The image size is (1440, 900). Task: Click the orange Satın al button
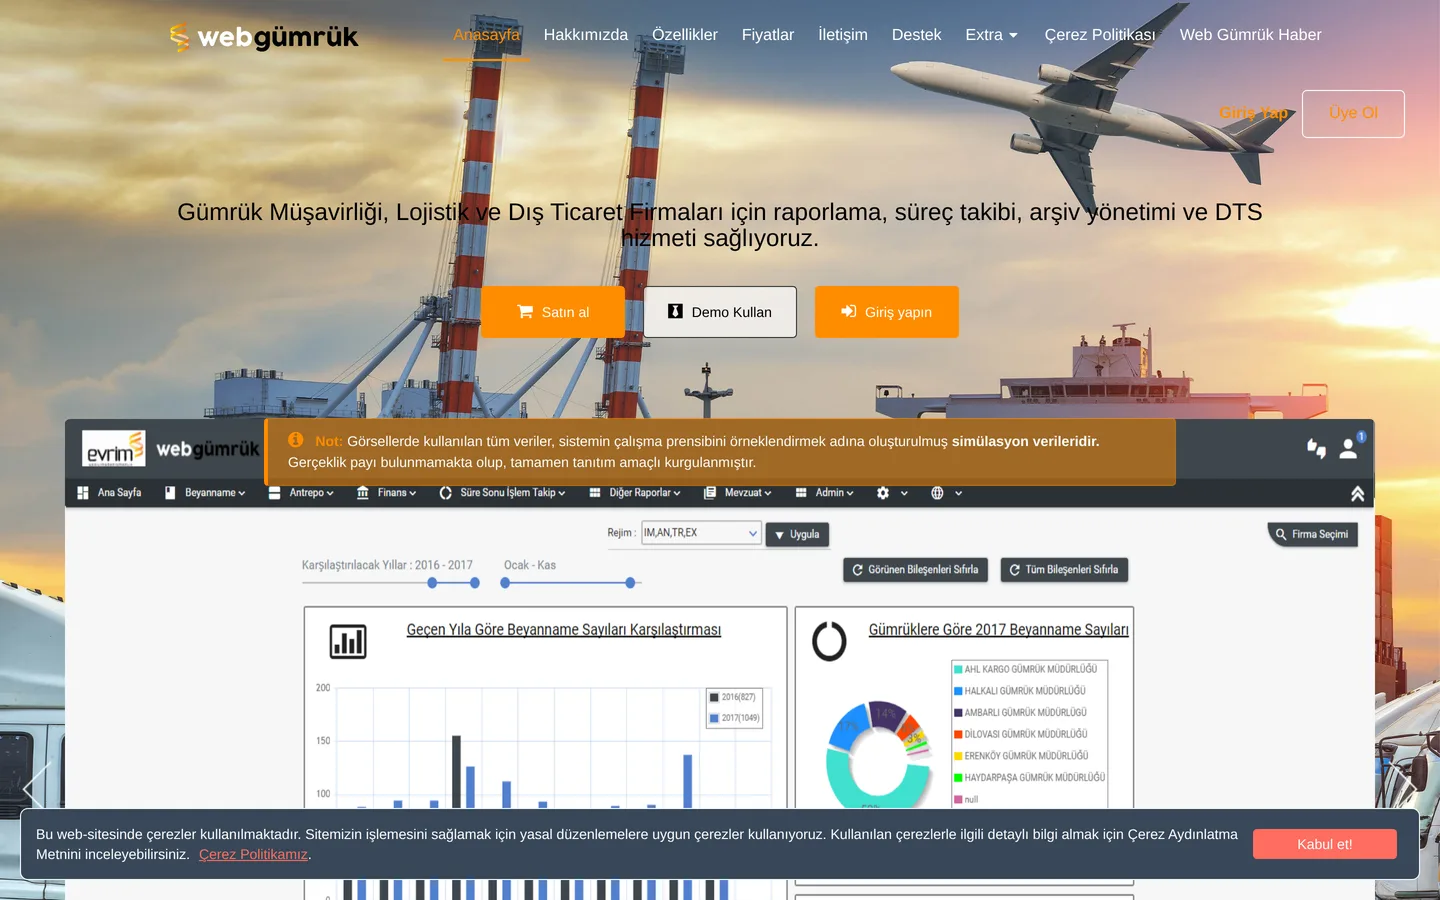553,312
